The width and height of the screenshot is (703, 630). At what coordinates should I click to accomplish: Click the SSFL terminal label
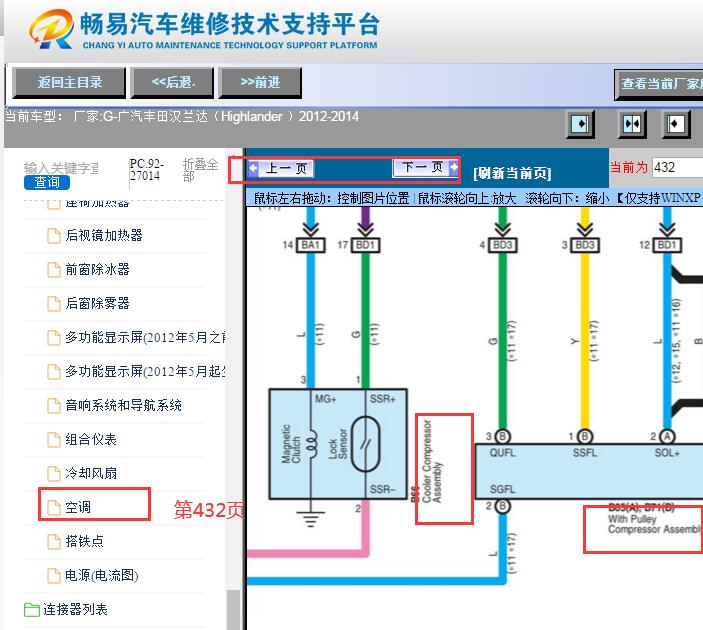point(585,453)
